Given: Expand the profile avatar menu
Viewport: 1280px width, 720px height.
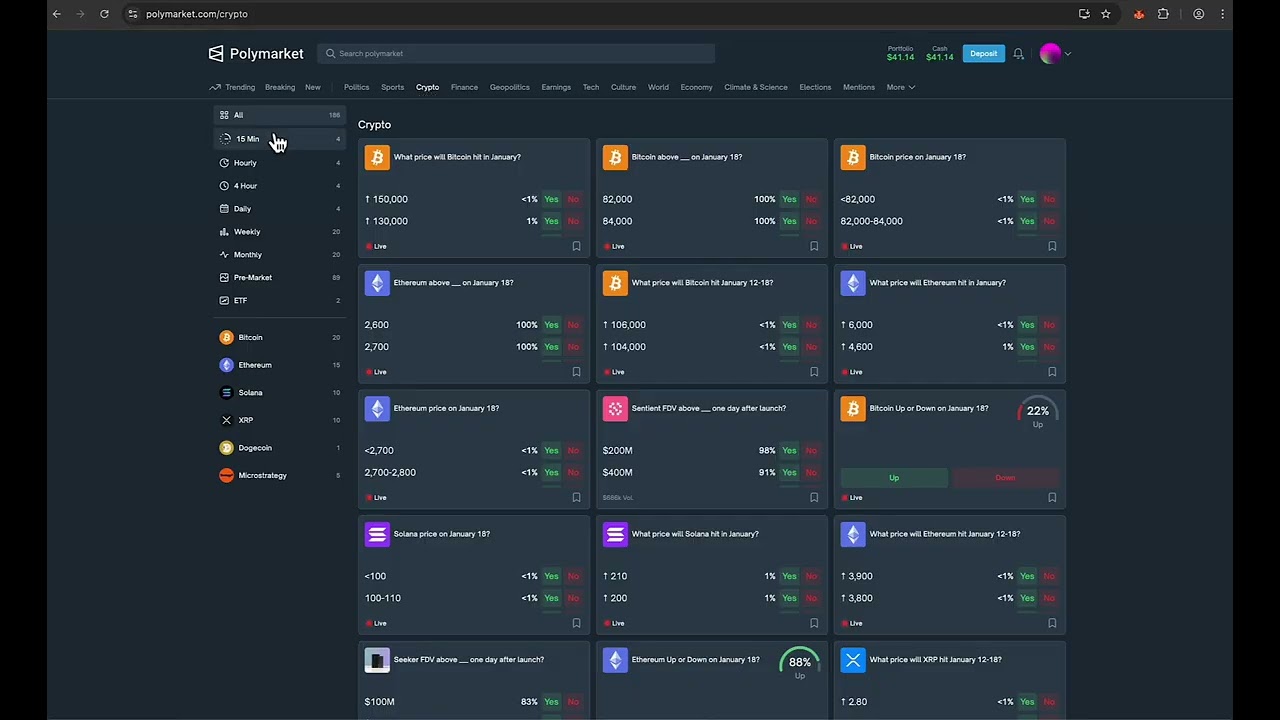Looking at the screenshot, I should (1055, 54).
